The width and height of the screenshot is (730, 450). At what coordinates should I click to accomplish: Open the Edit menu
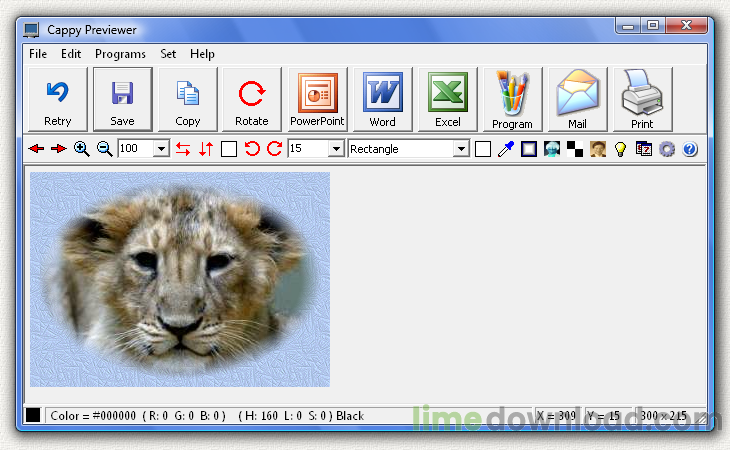[71, 54]
